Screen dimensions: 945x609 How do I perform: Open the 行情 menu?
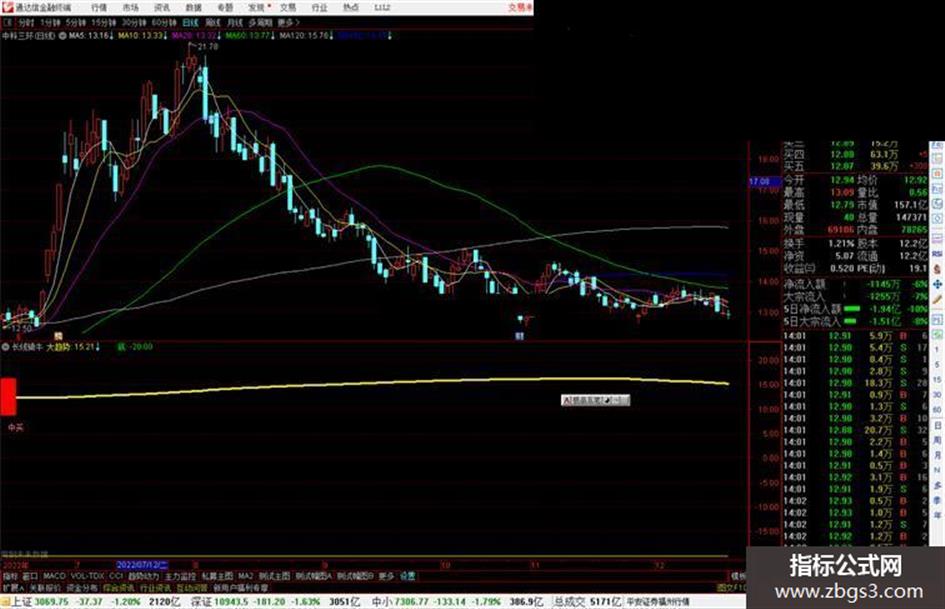pyautogui.click(x=99, y=7)
